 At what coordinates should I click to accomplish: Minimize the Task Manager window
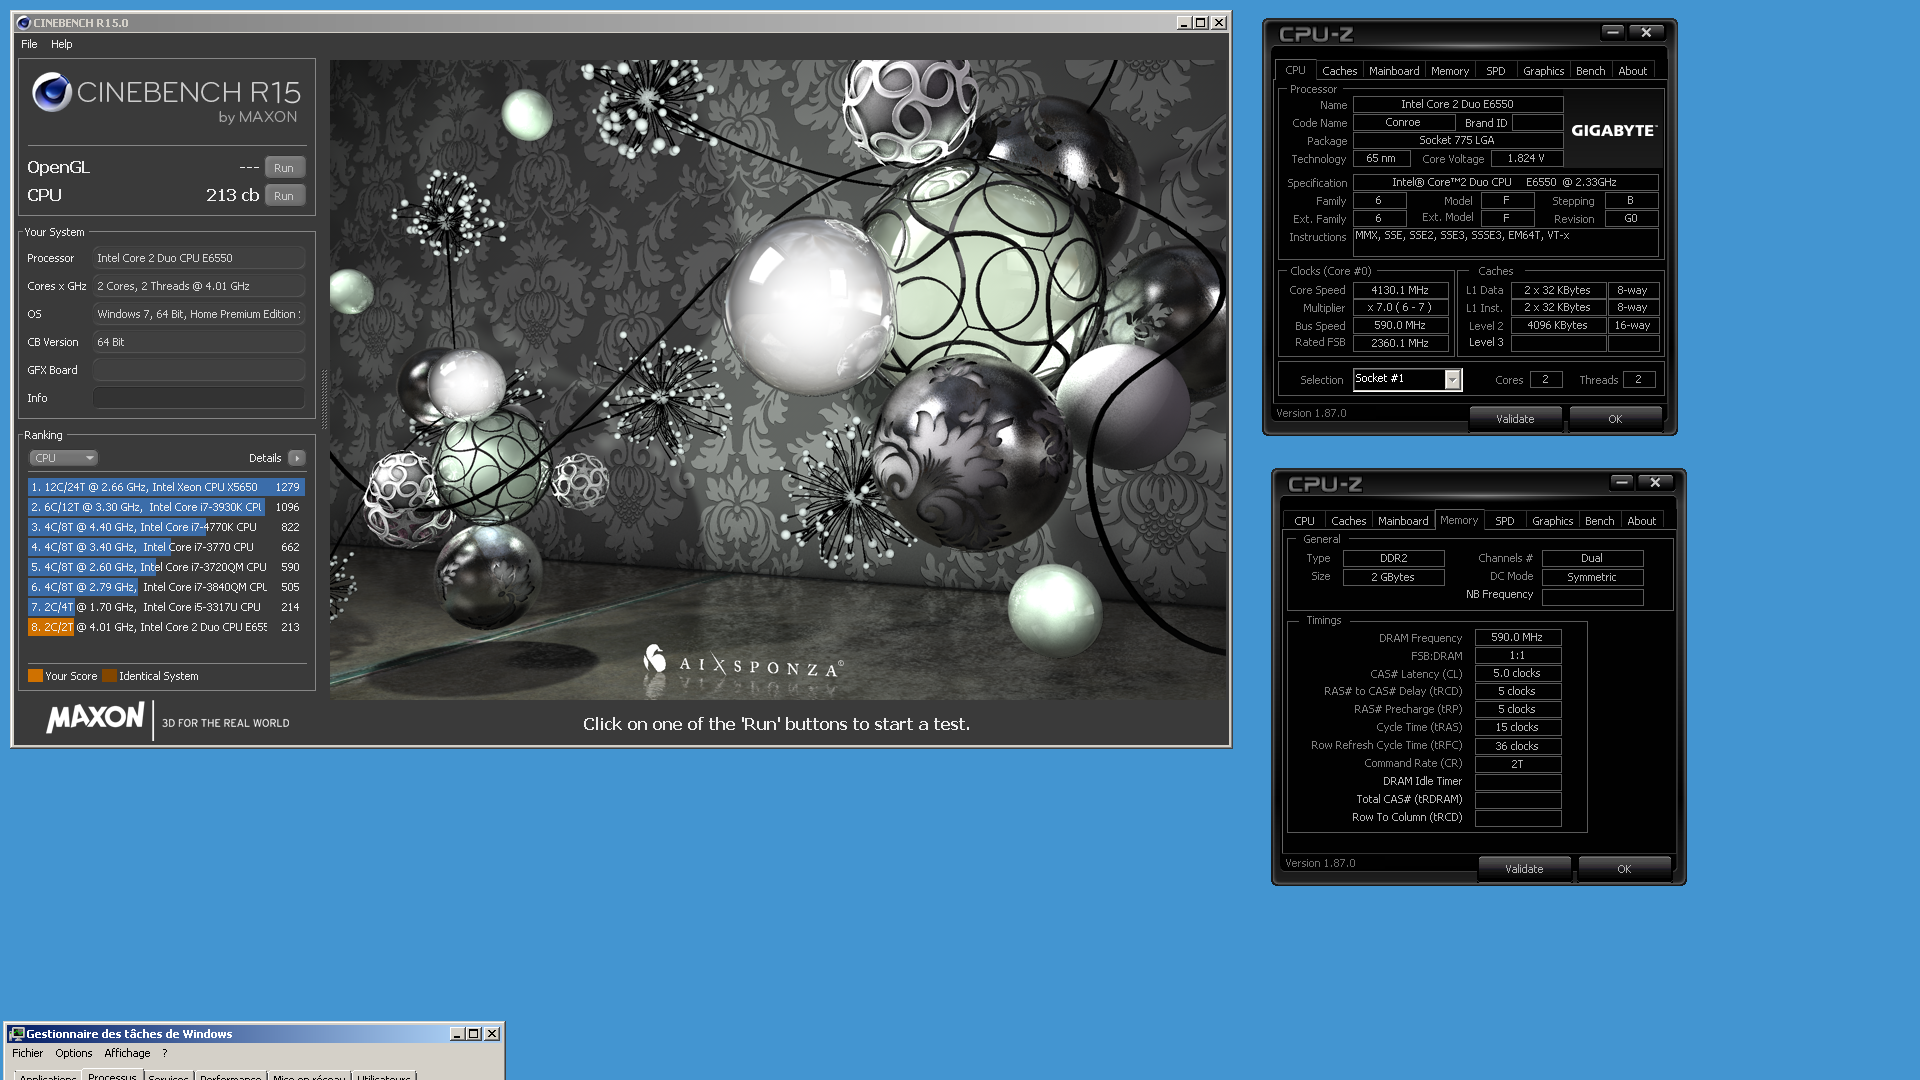click(x=457, y=1034)
